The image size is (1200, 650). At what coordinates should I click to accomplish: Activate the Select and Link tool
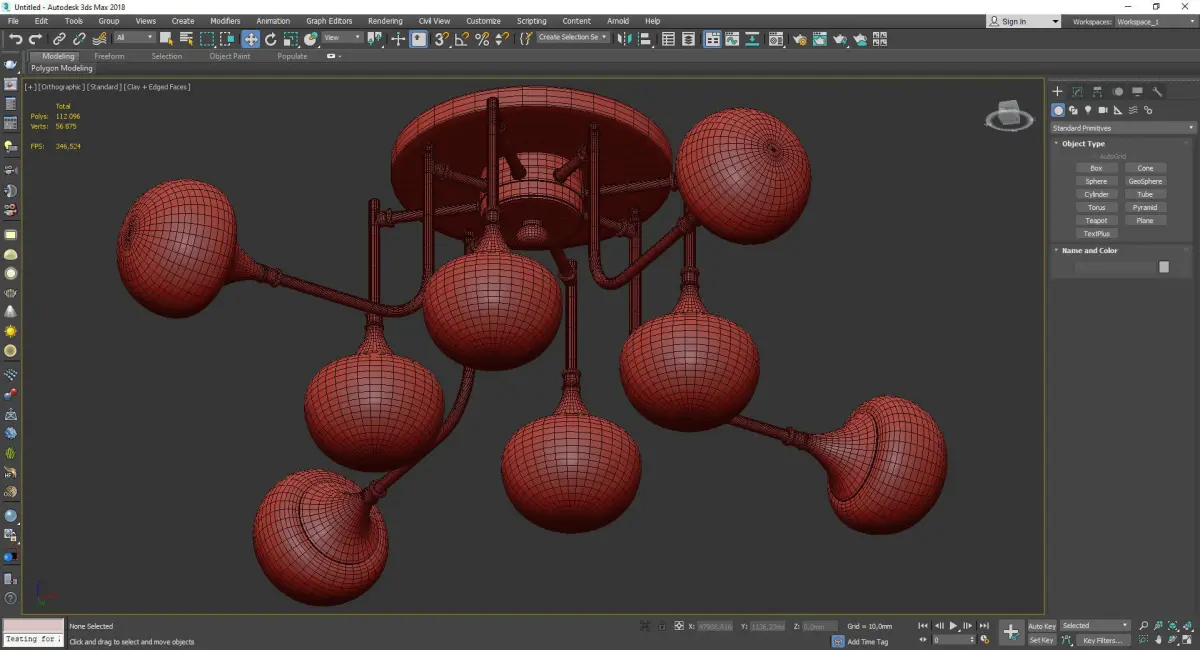click(59, 39)
